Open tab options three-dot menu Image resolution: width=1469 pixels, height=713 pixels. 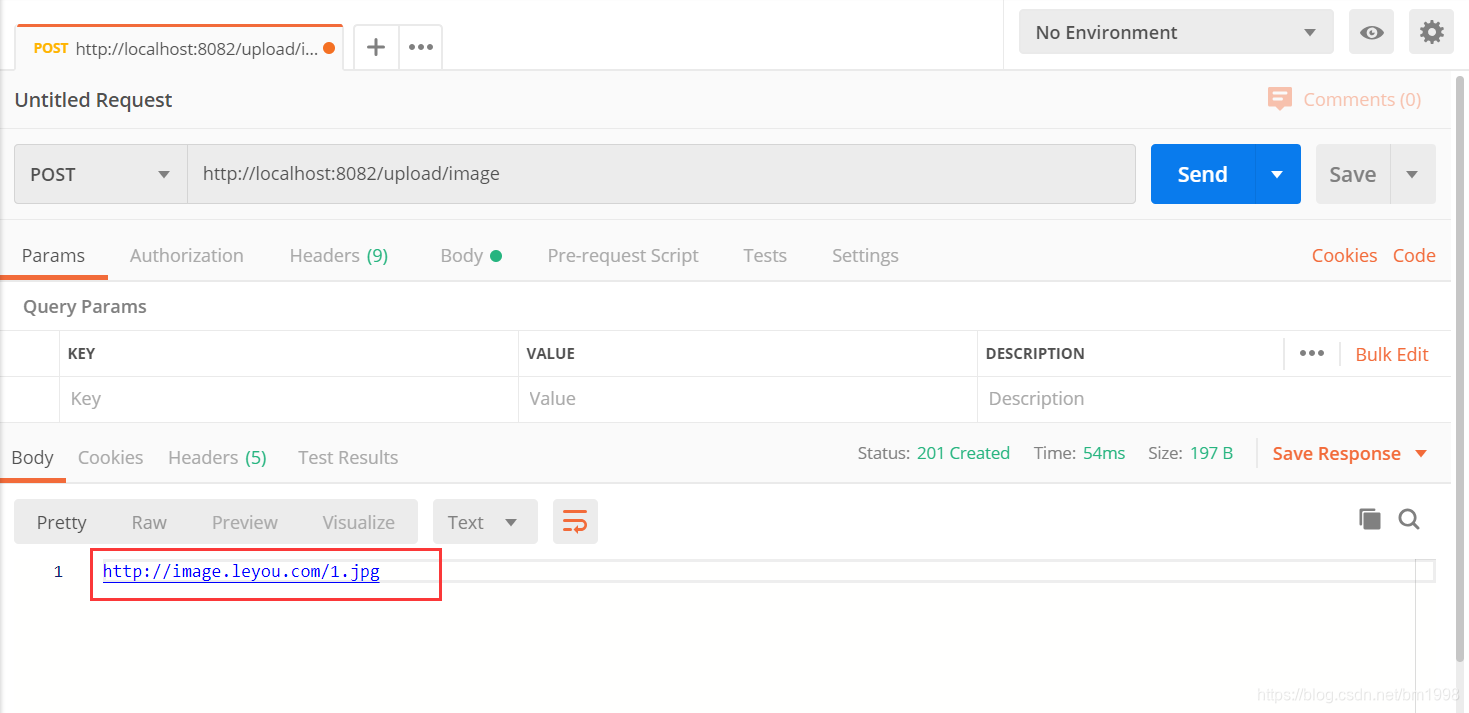421,47
